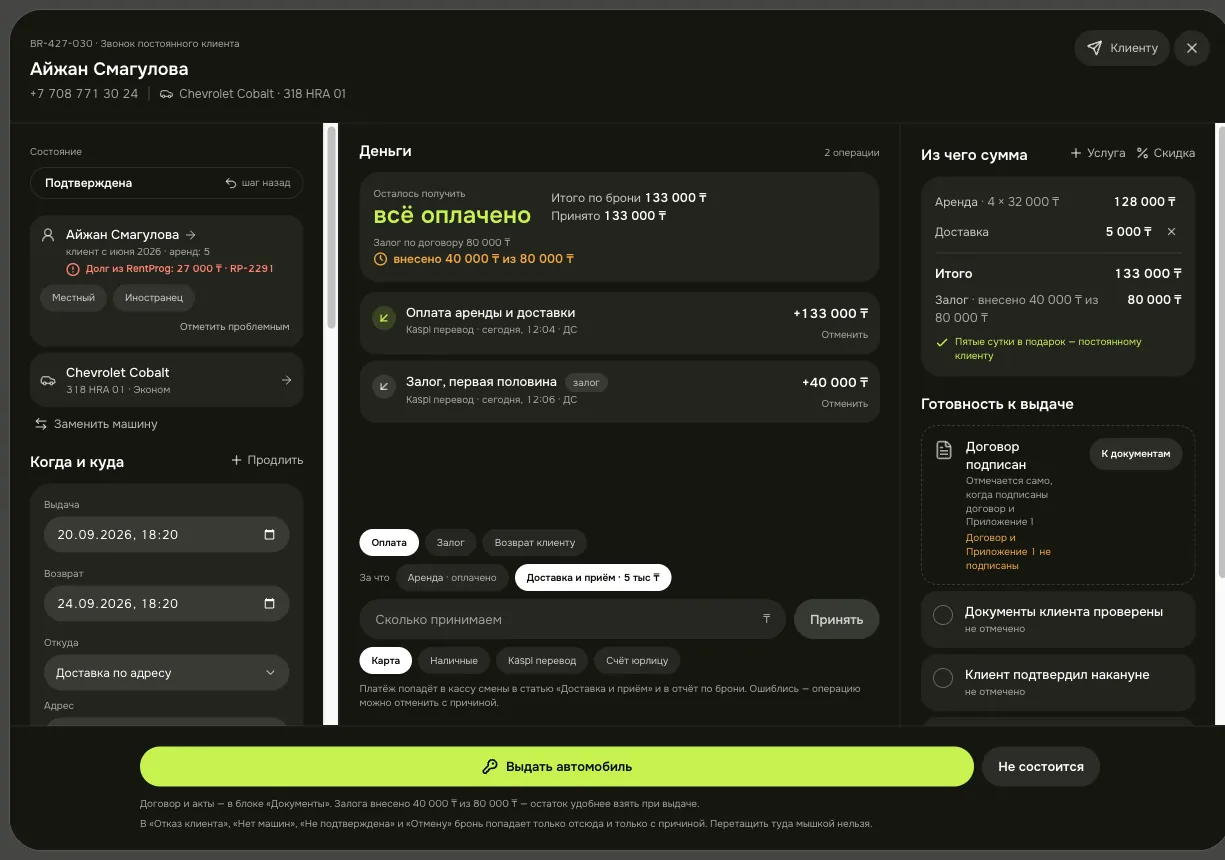Click checkmark icon beside Пятые сутки в подарок
Image resolution: width=1225 pixels, height=860 pixels.
(x=941, y=342)
